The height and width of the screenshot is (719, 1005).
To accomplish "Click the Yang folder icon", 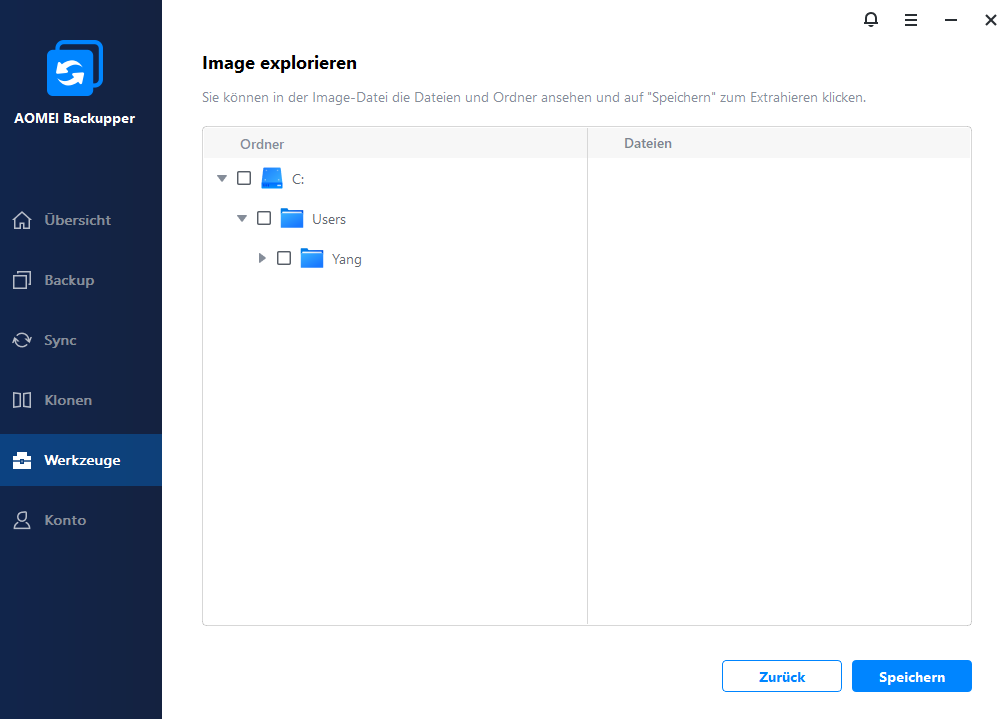I will (x=312, y=259).
